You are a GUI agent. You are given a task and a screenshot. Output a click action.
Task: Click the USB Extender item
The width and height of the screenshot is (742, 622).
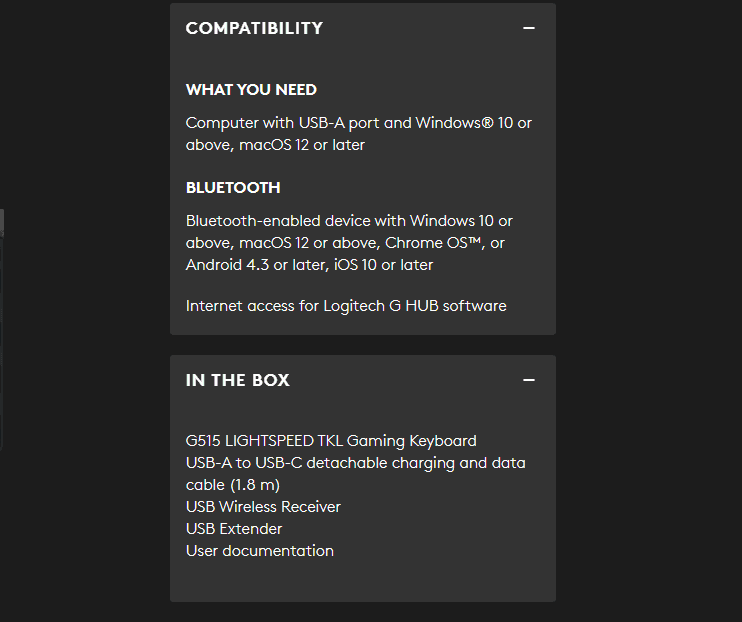point(234,529)
